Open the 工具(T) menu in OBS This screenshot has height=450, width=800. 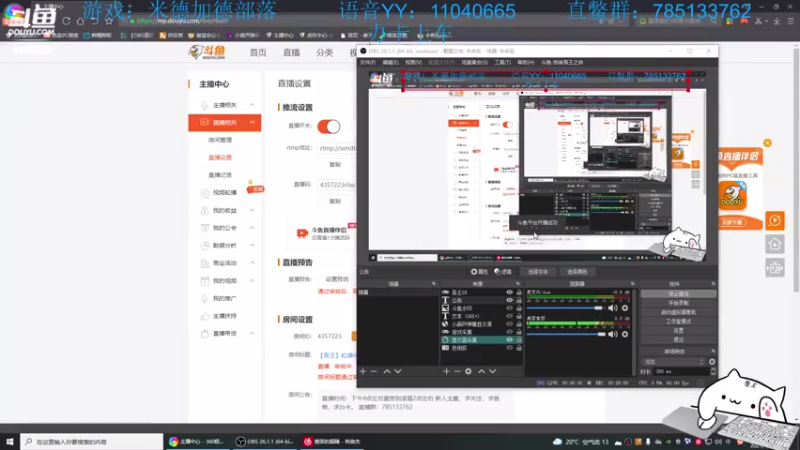pyautogui.click(x=502, y=62)
